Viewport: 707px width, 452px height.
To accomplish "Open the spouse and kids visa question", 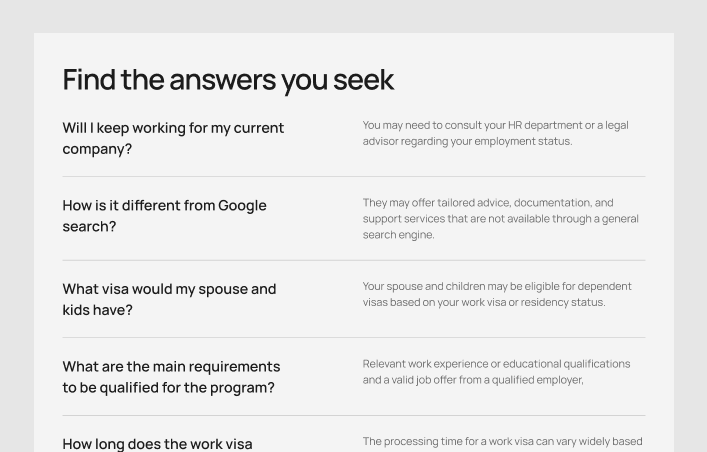I will coord(169,299).
